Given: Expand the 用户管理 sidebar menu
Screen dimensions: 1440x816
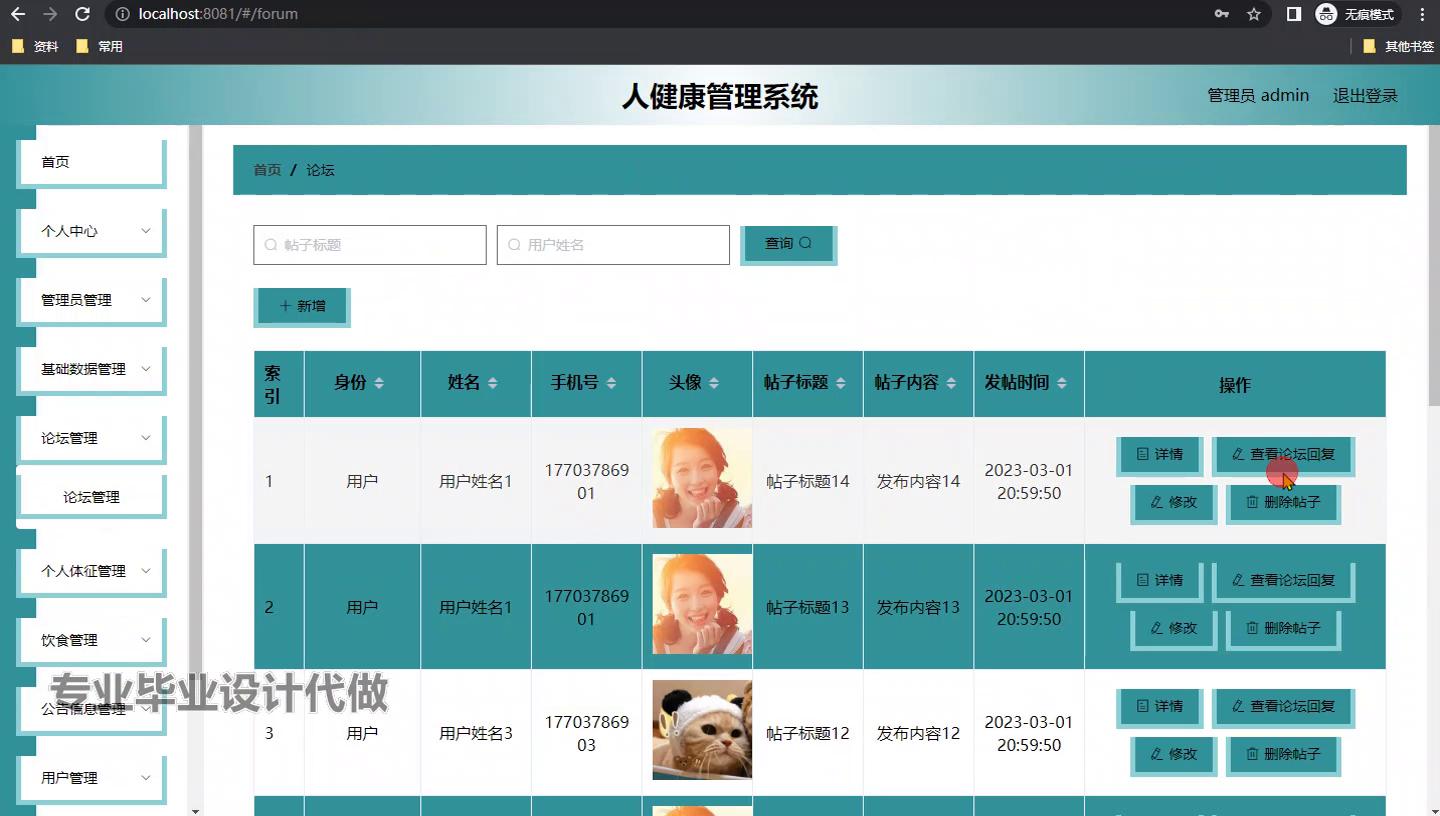Looking at the screenshot, I should pyautogui.click(x=91, y=778).
